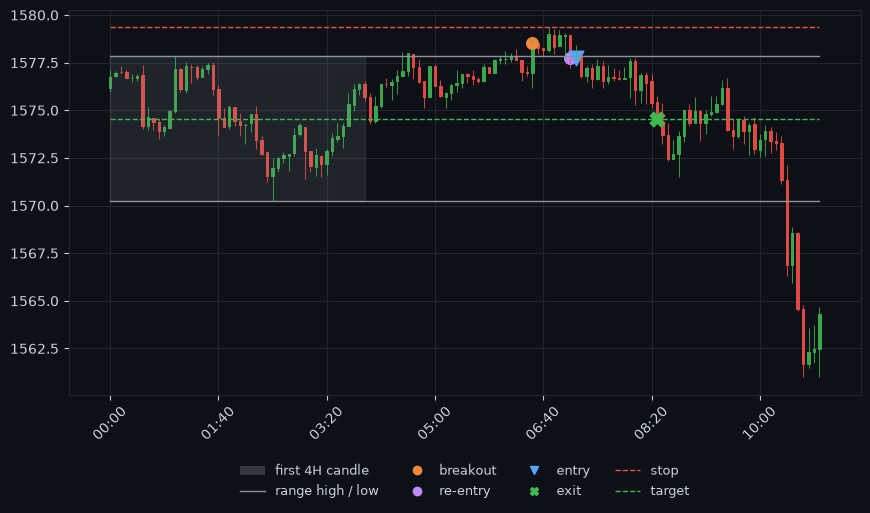This screenshot has height=513, width=870.
Task: Click the 1580.0 price axis label
Action: (34, 16)
